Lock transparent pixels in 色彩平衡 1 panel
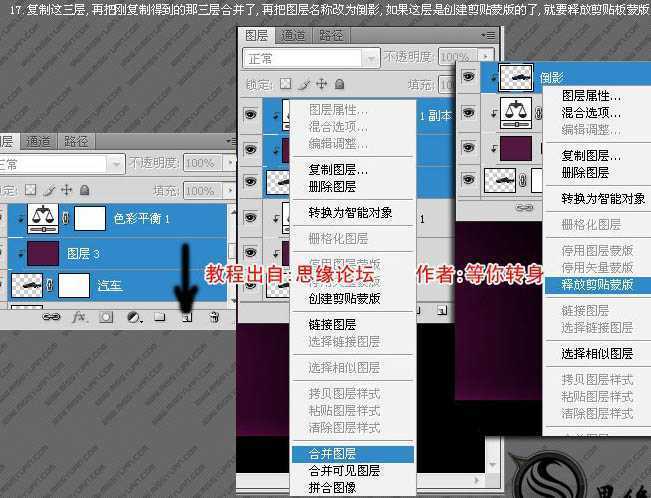This screenshot has width=651, height=498. tap(30, 190)
